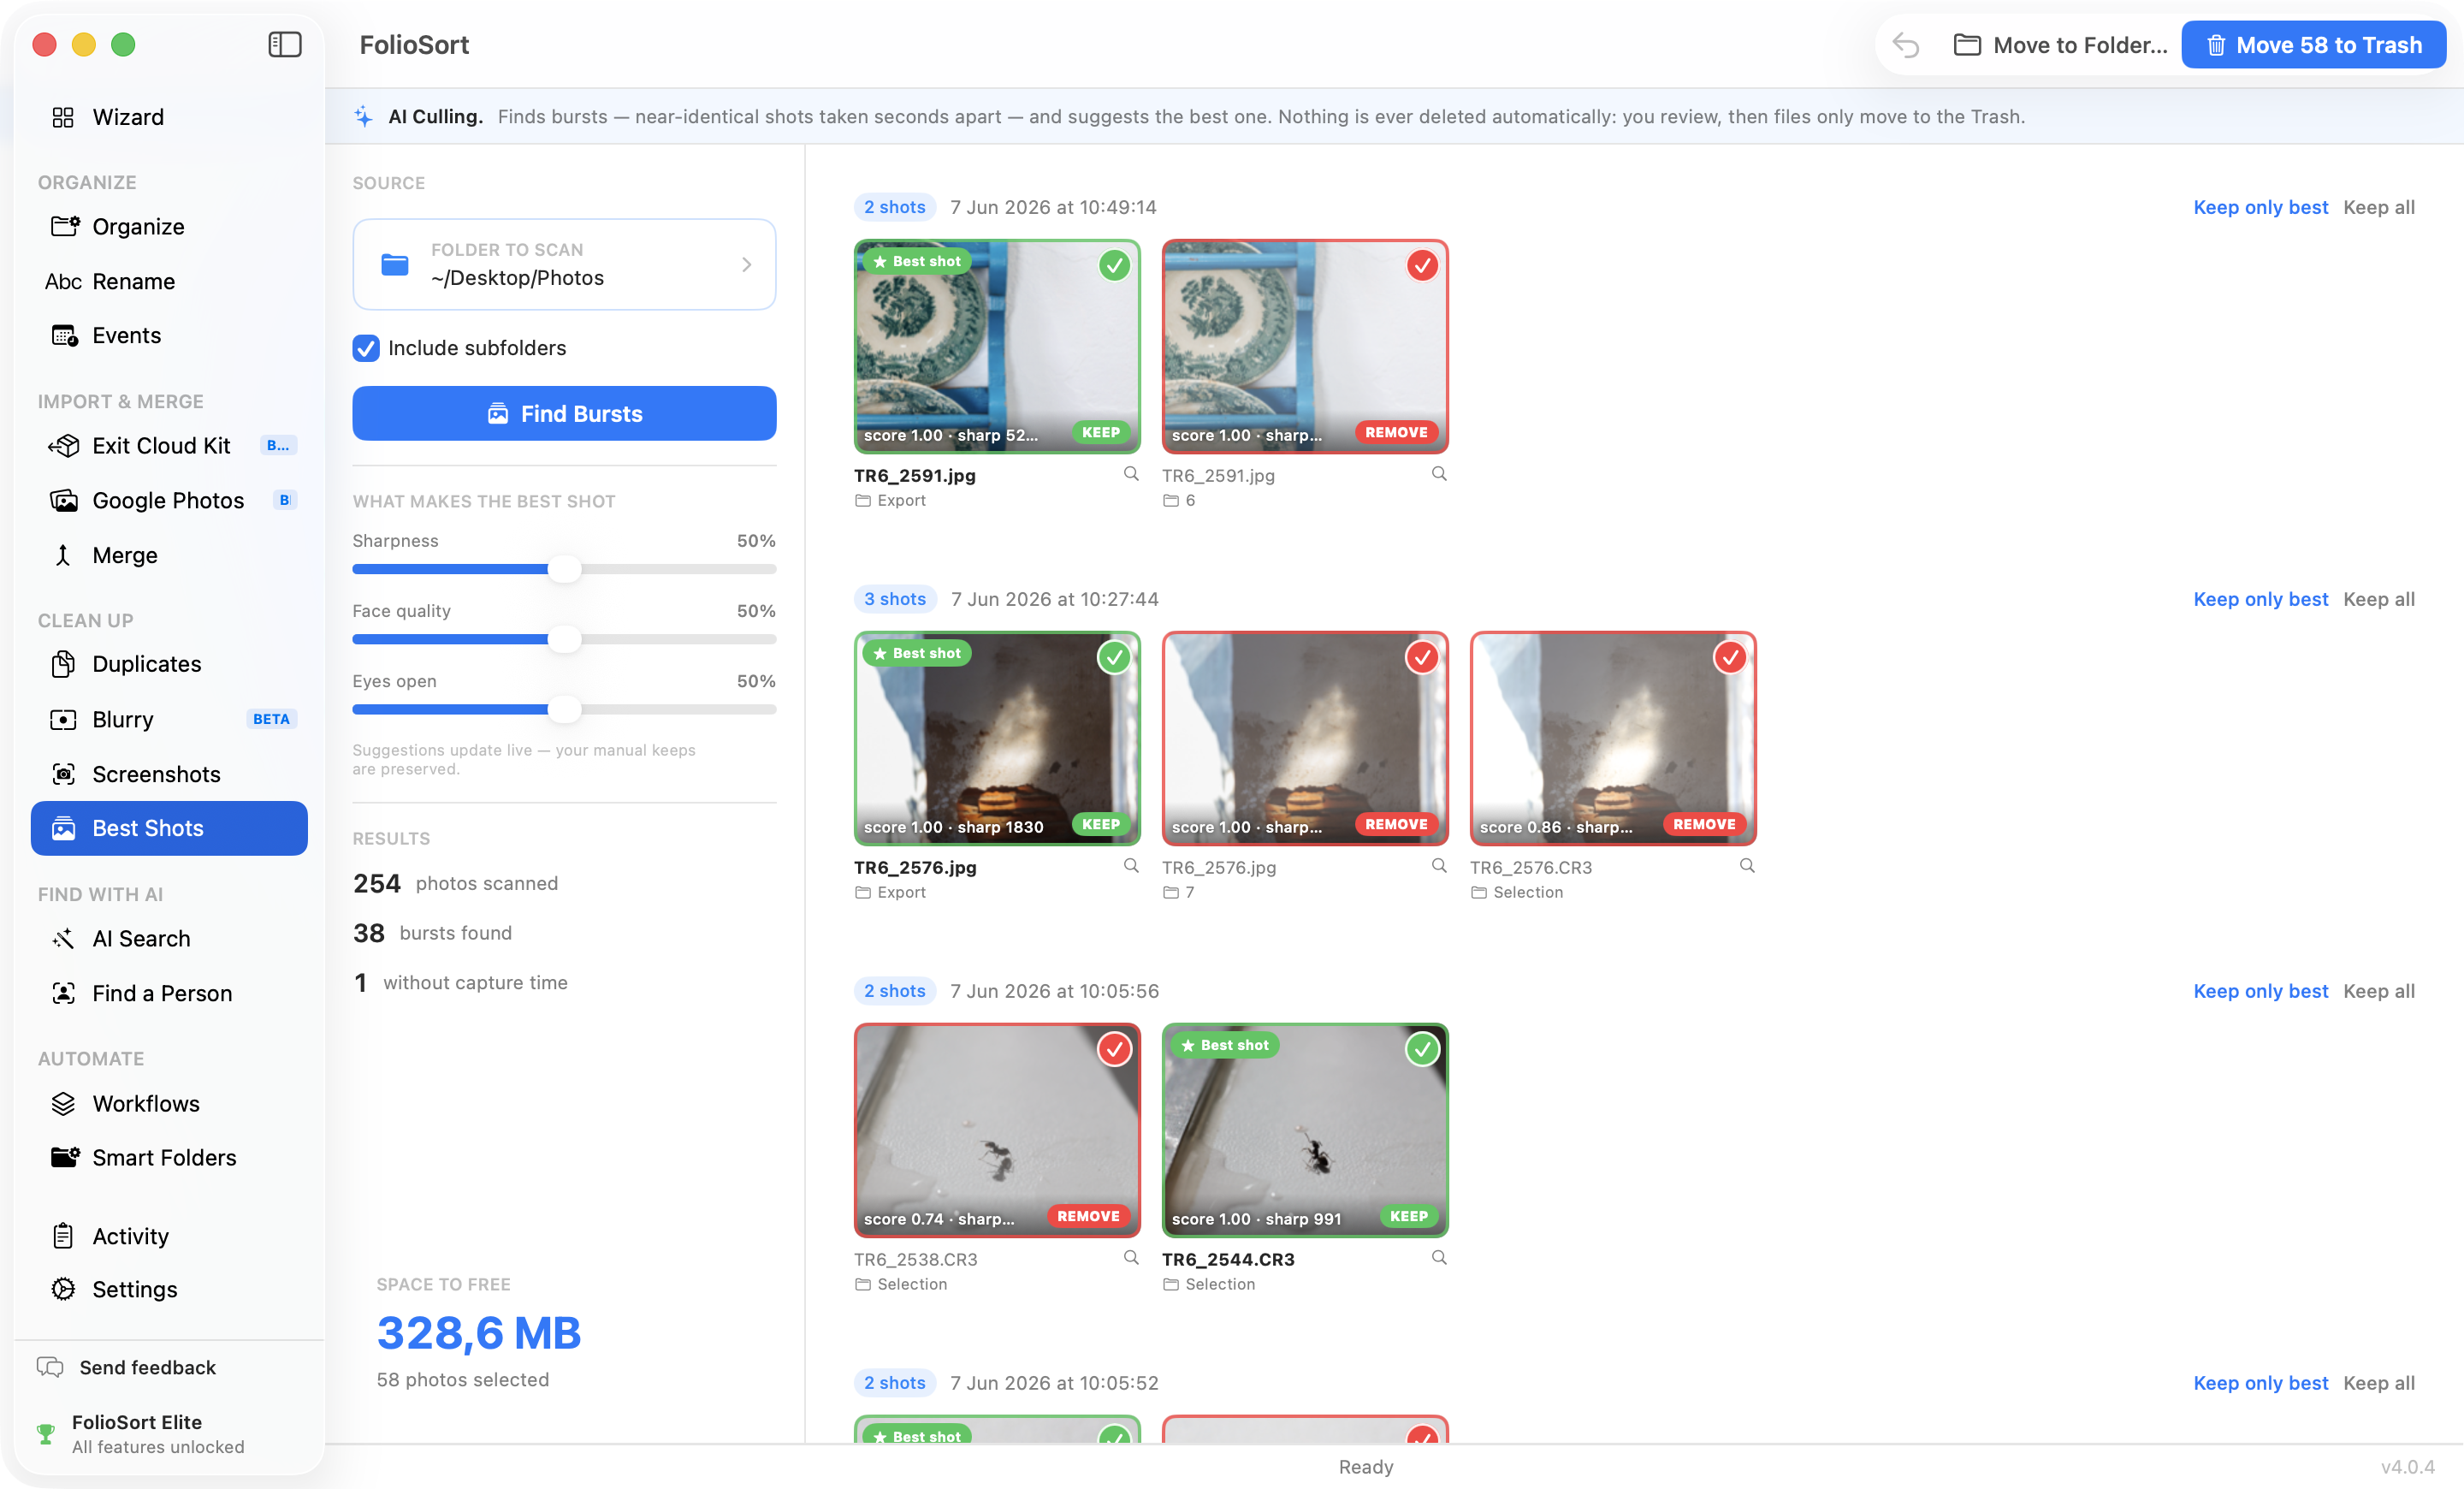Click the Find a Person icon
The width and height of the screenshot is (2464, 1489).
click(63, 993)
